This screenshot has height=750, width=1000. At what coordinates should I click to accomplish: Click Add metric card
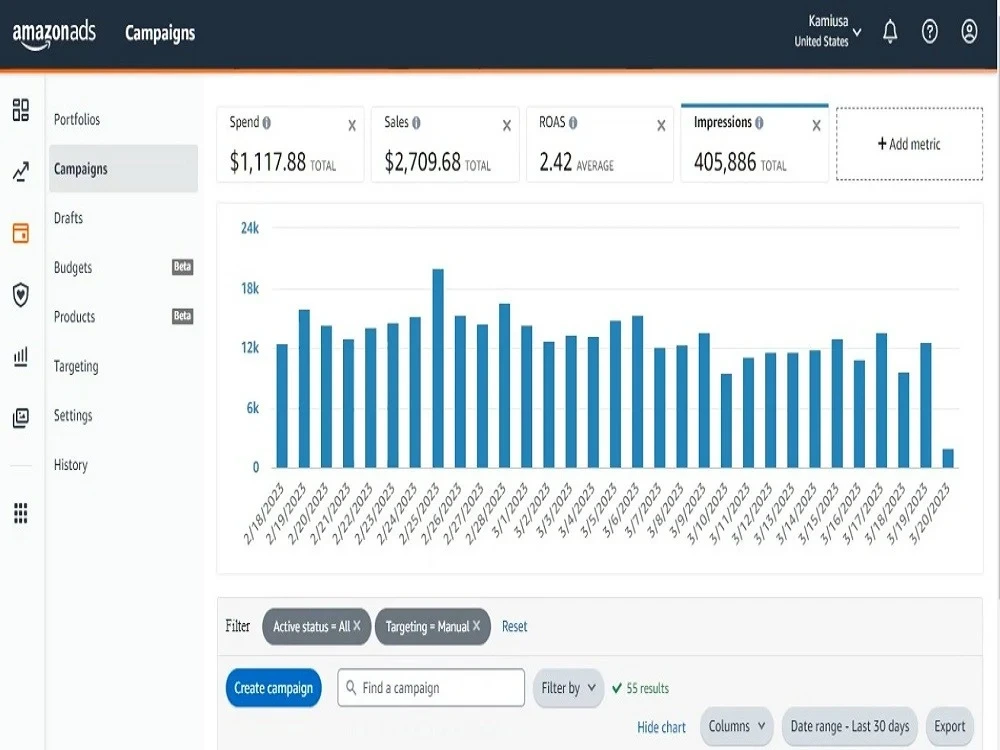point(909,144)
